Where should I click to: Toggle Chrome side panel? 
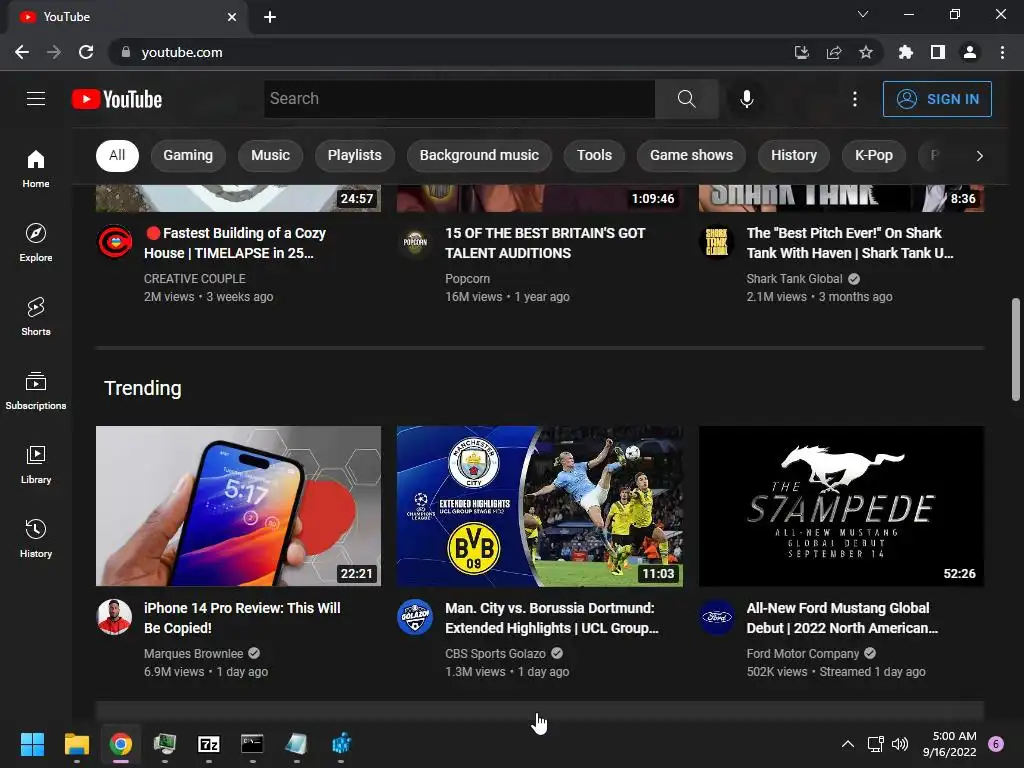pos(938,52)
